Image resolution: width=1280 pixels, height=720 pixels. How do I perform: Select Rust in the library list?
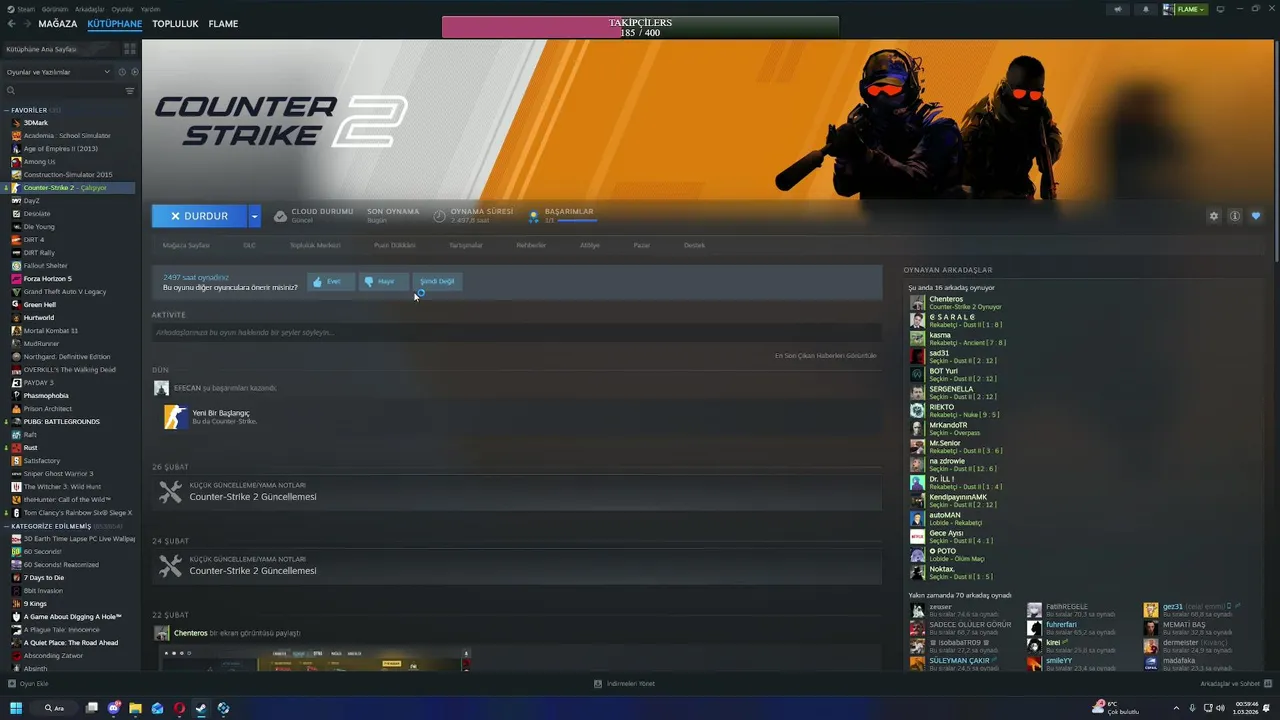point(31,448)
